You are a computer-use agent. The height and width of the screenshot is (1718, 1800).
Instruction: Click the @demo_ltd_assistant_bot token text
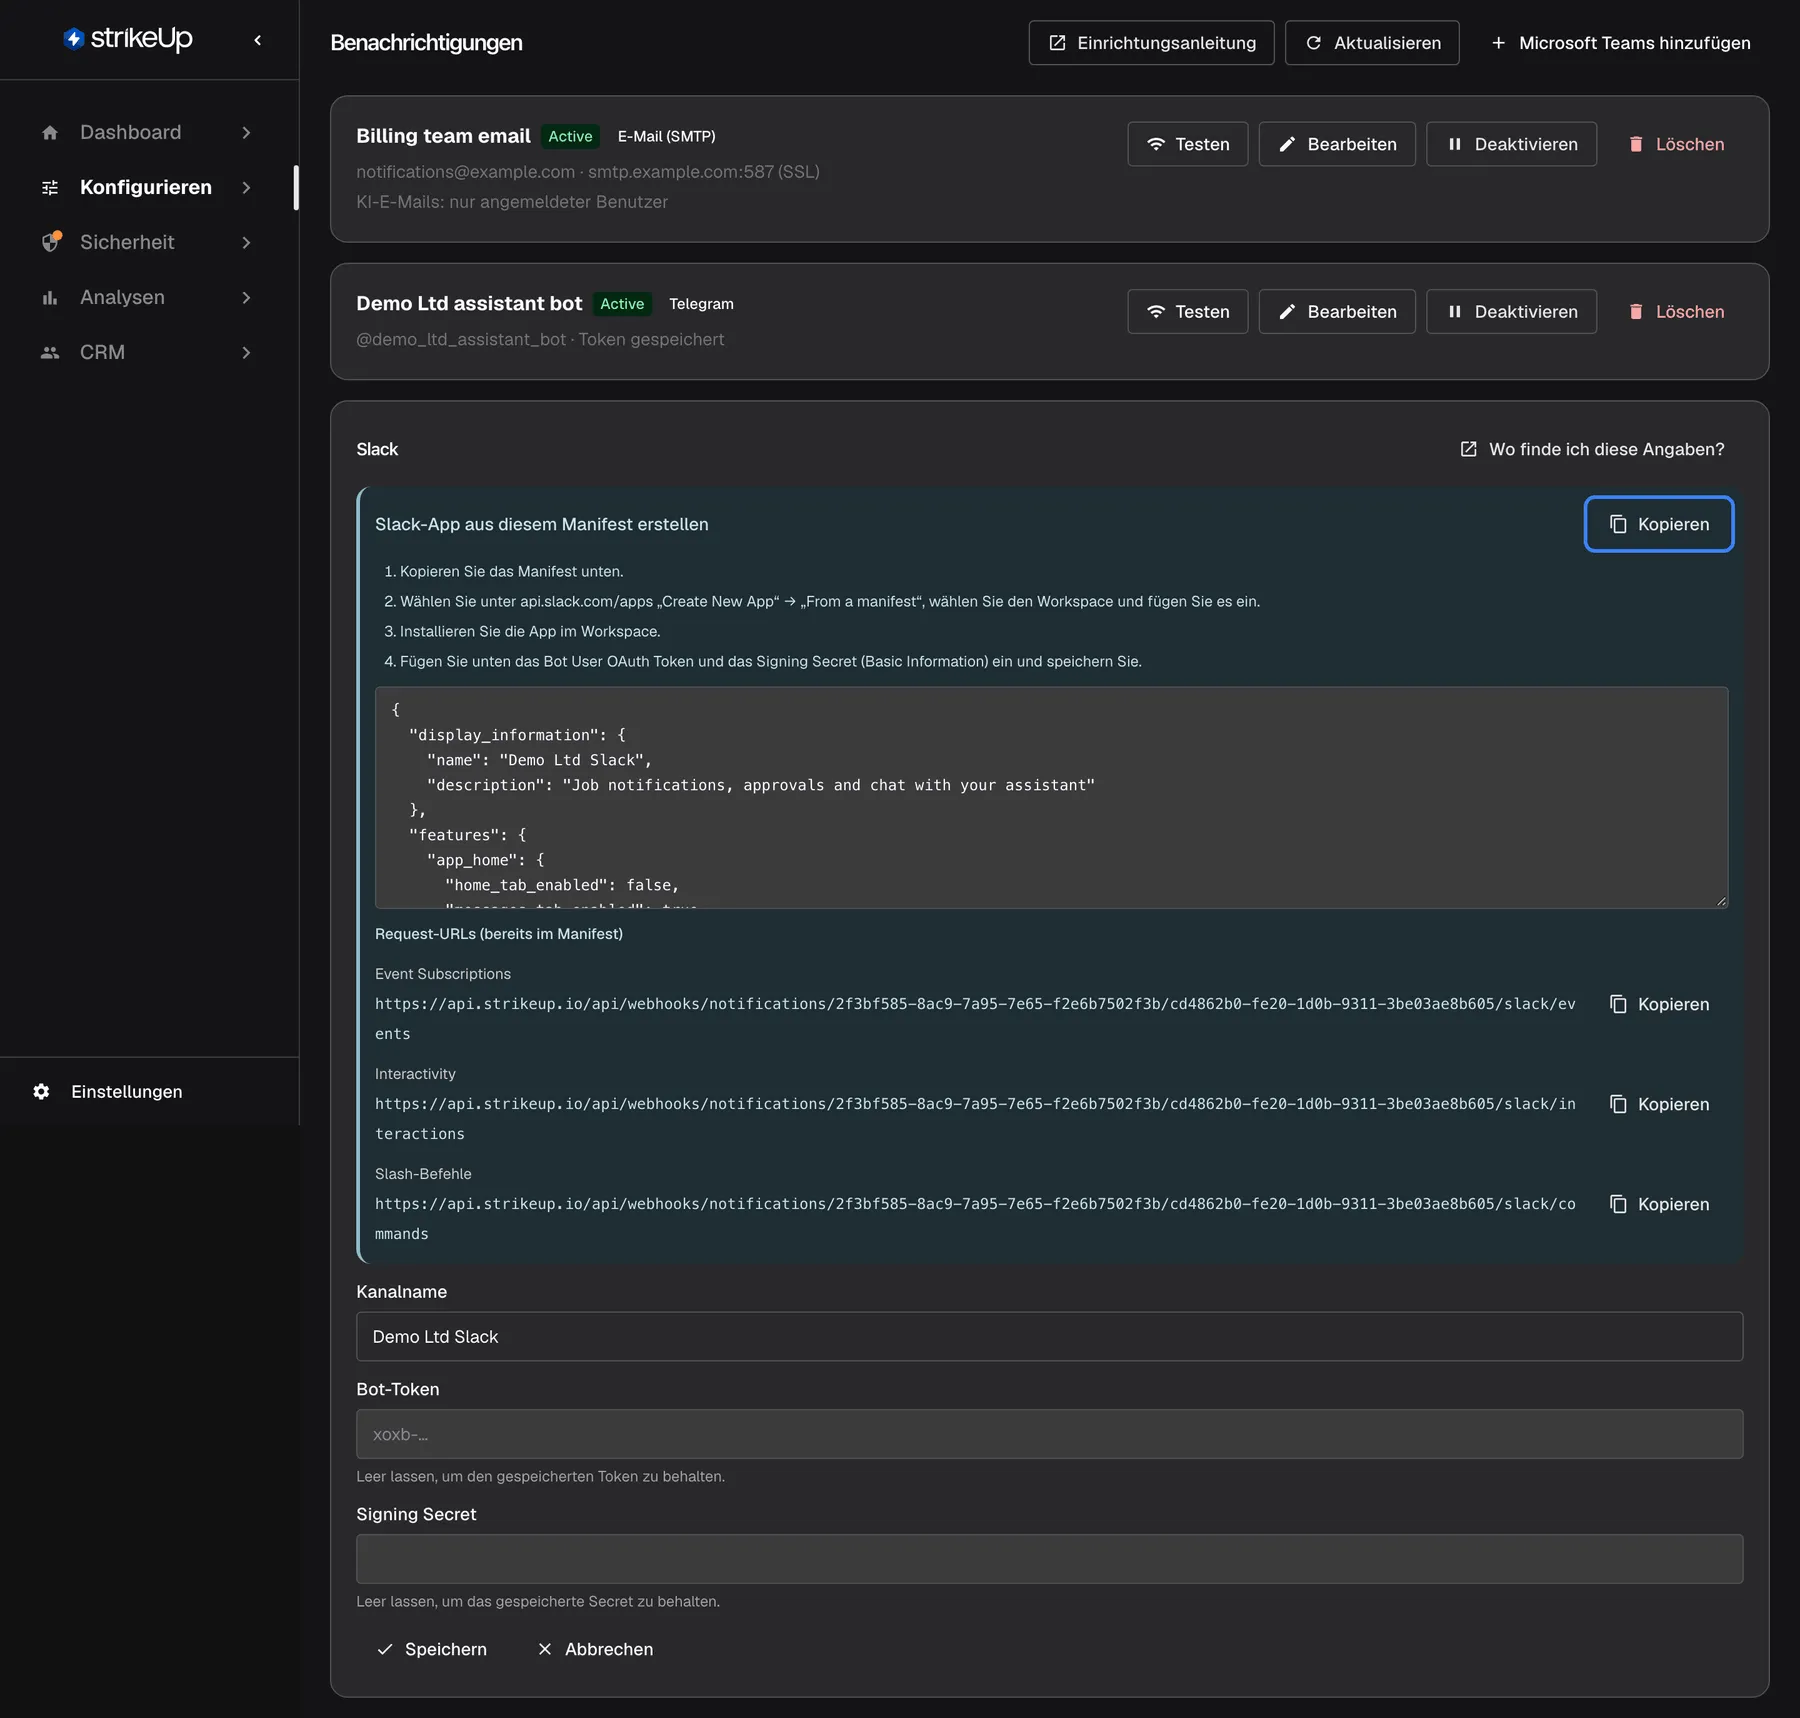540,340
